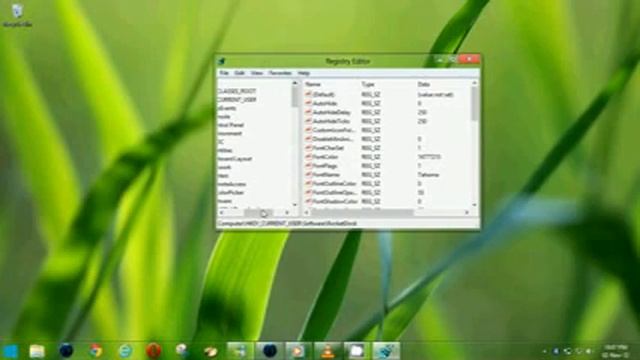Image resolution: width=640 pixels, height=360 pixels.
Task: Click the tree pane scroll-up arrow
Action: click(295, 83)
